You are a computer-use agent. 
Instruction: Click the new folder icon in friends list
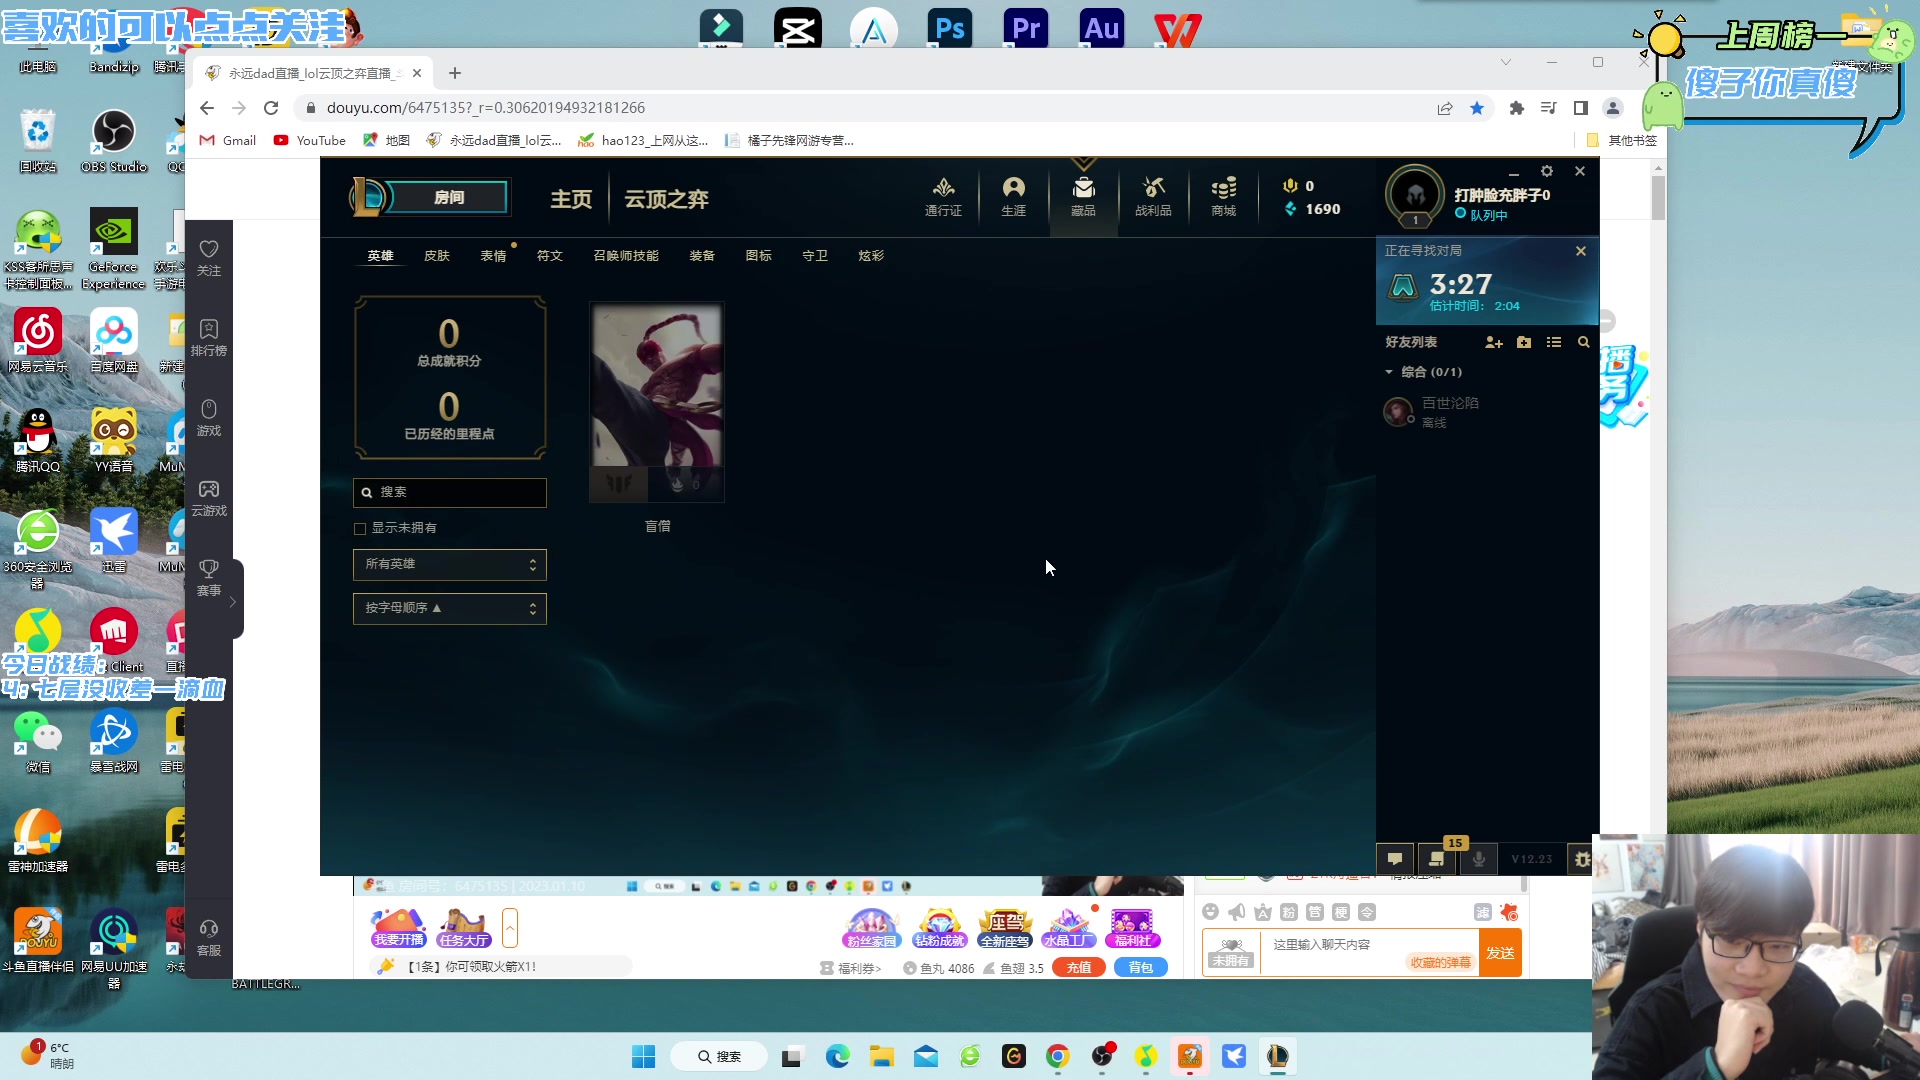1524,342
